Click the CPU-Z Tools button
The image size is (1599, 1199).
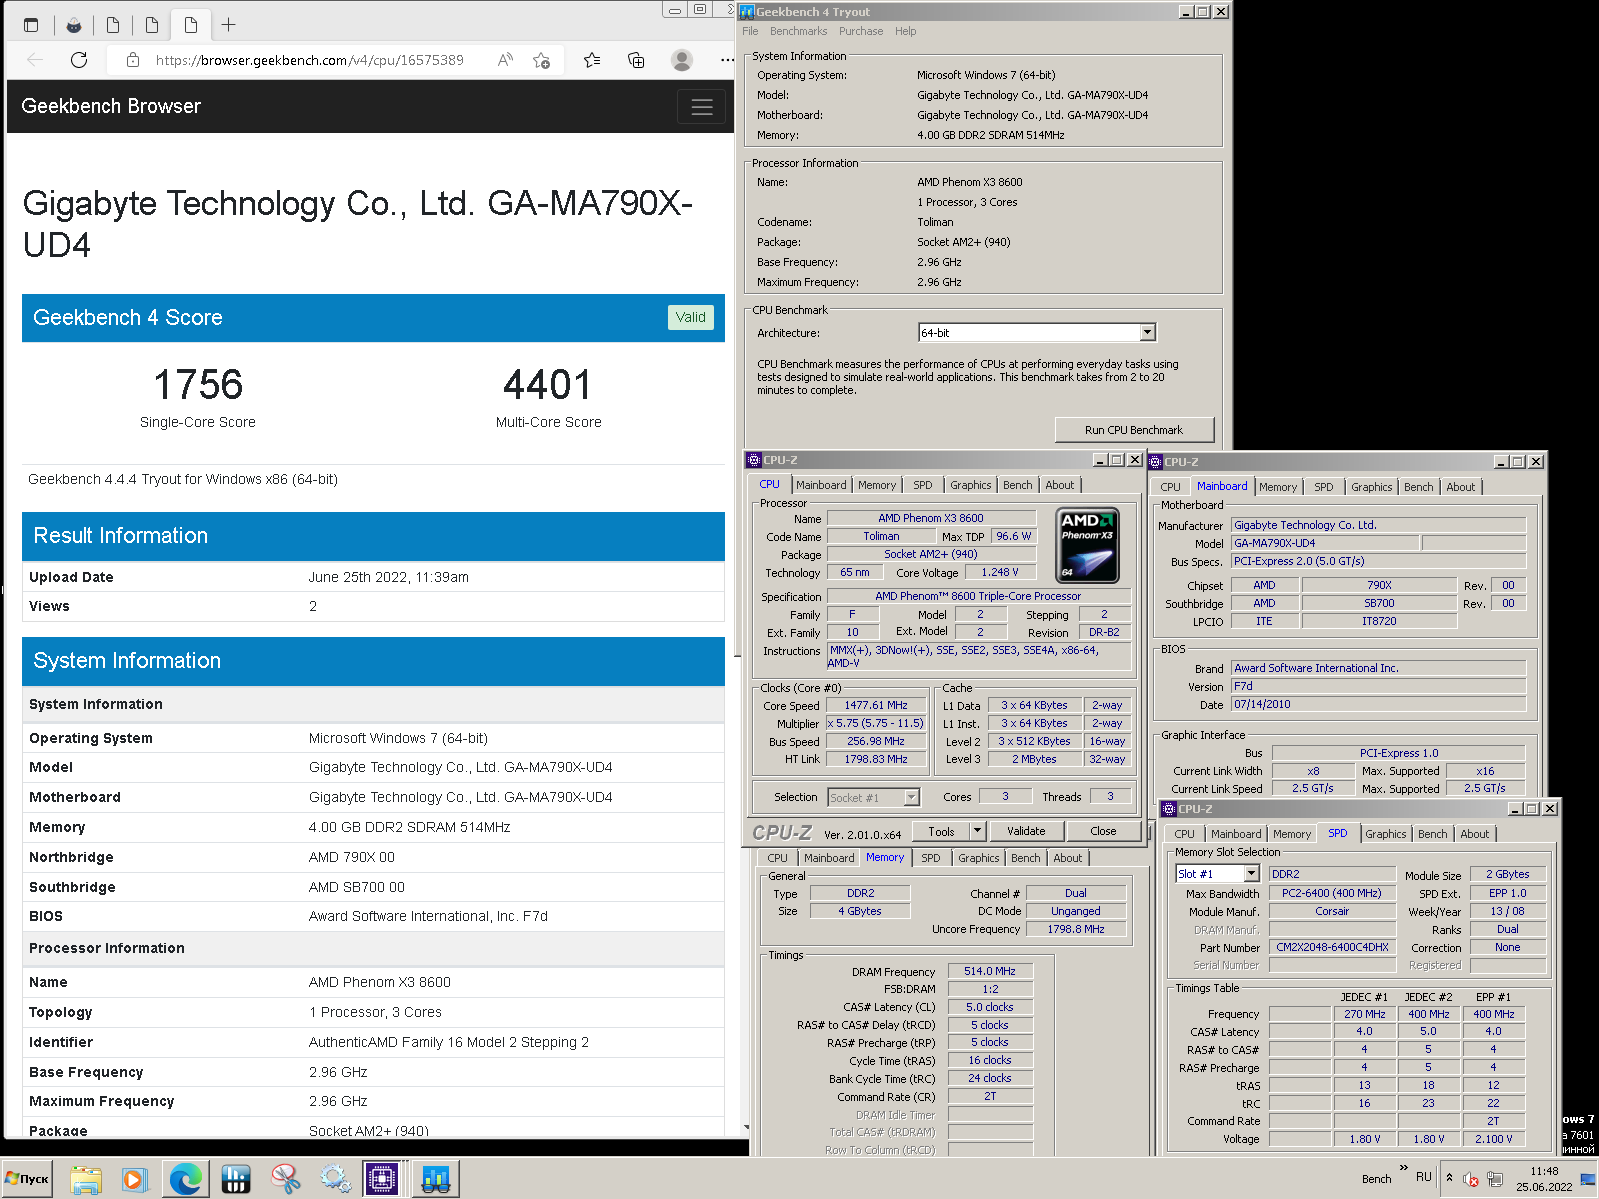coord(941,831)
